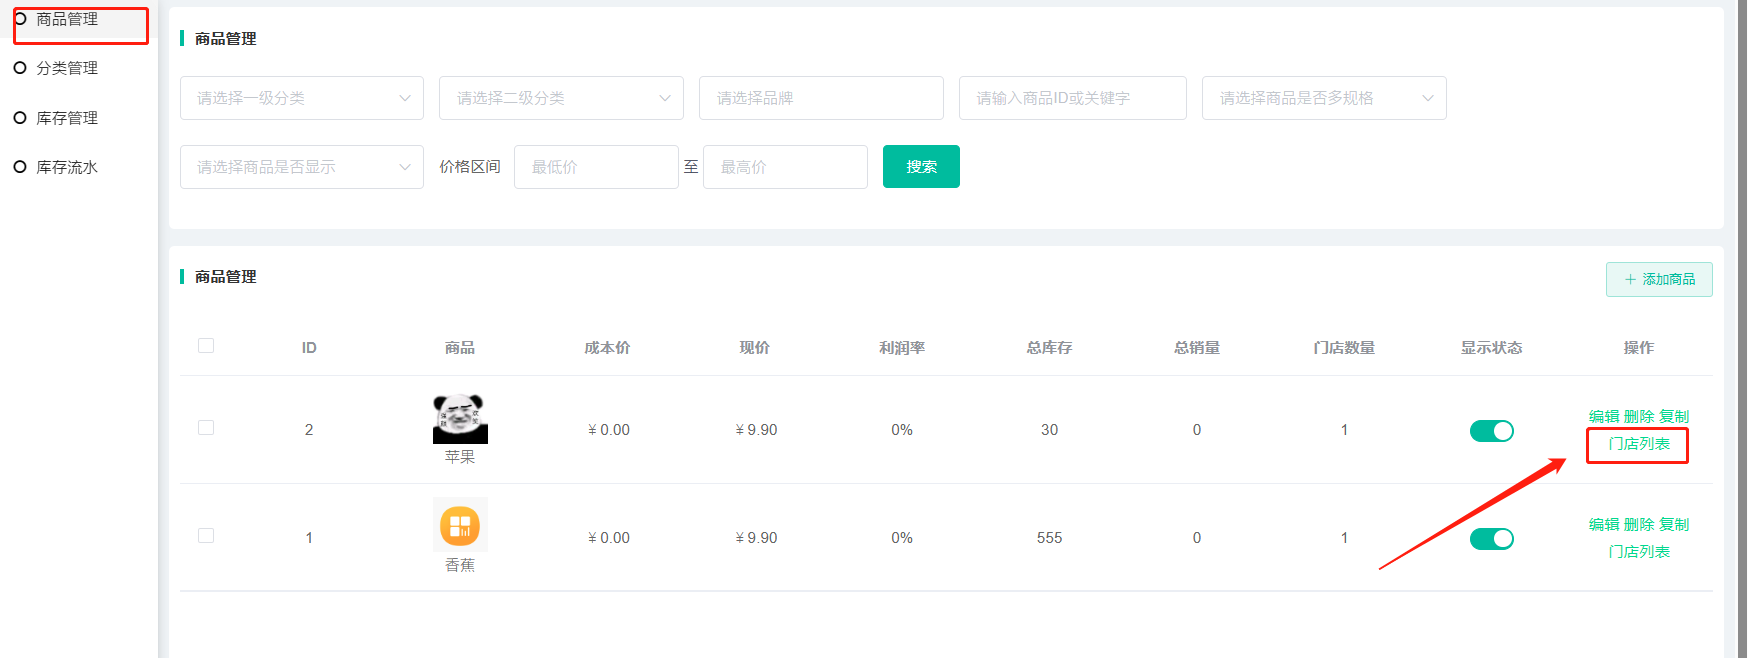This screenshot has width=1748, height=658.
Task: Toggle display status switch for 苹果
Action: pos(1491,431)
